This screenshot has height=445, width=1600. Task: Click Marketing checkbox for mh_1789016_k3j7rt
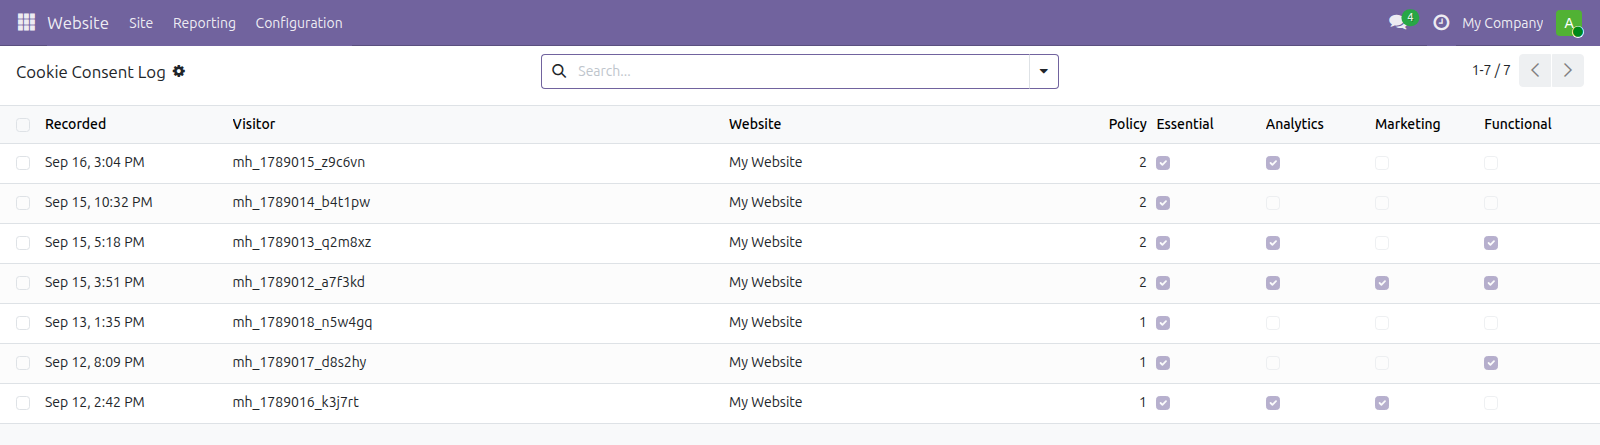pyautogui.click(x=1382, y=403)
